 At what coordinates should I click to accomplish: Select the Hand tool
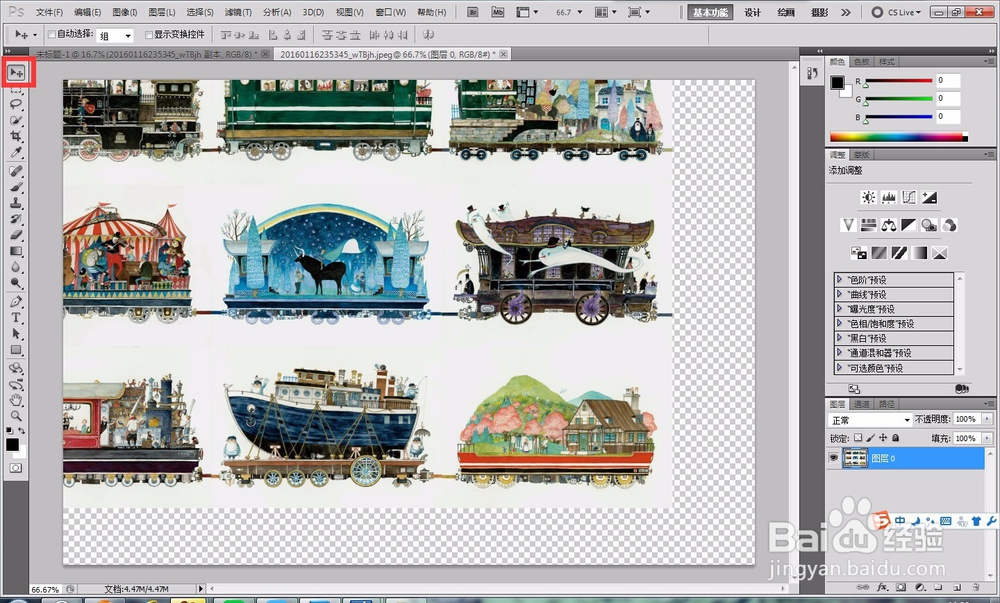(16, 400)
